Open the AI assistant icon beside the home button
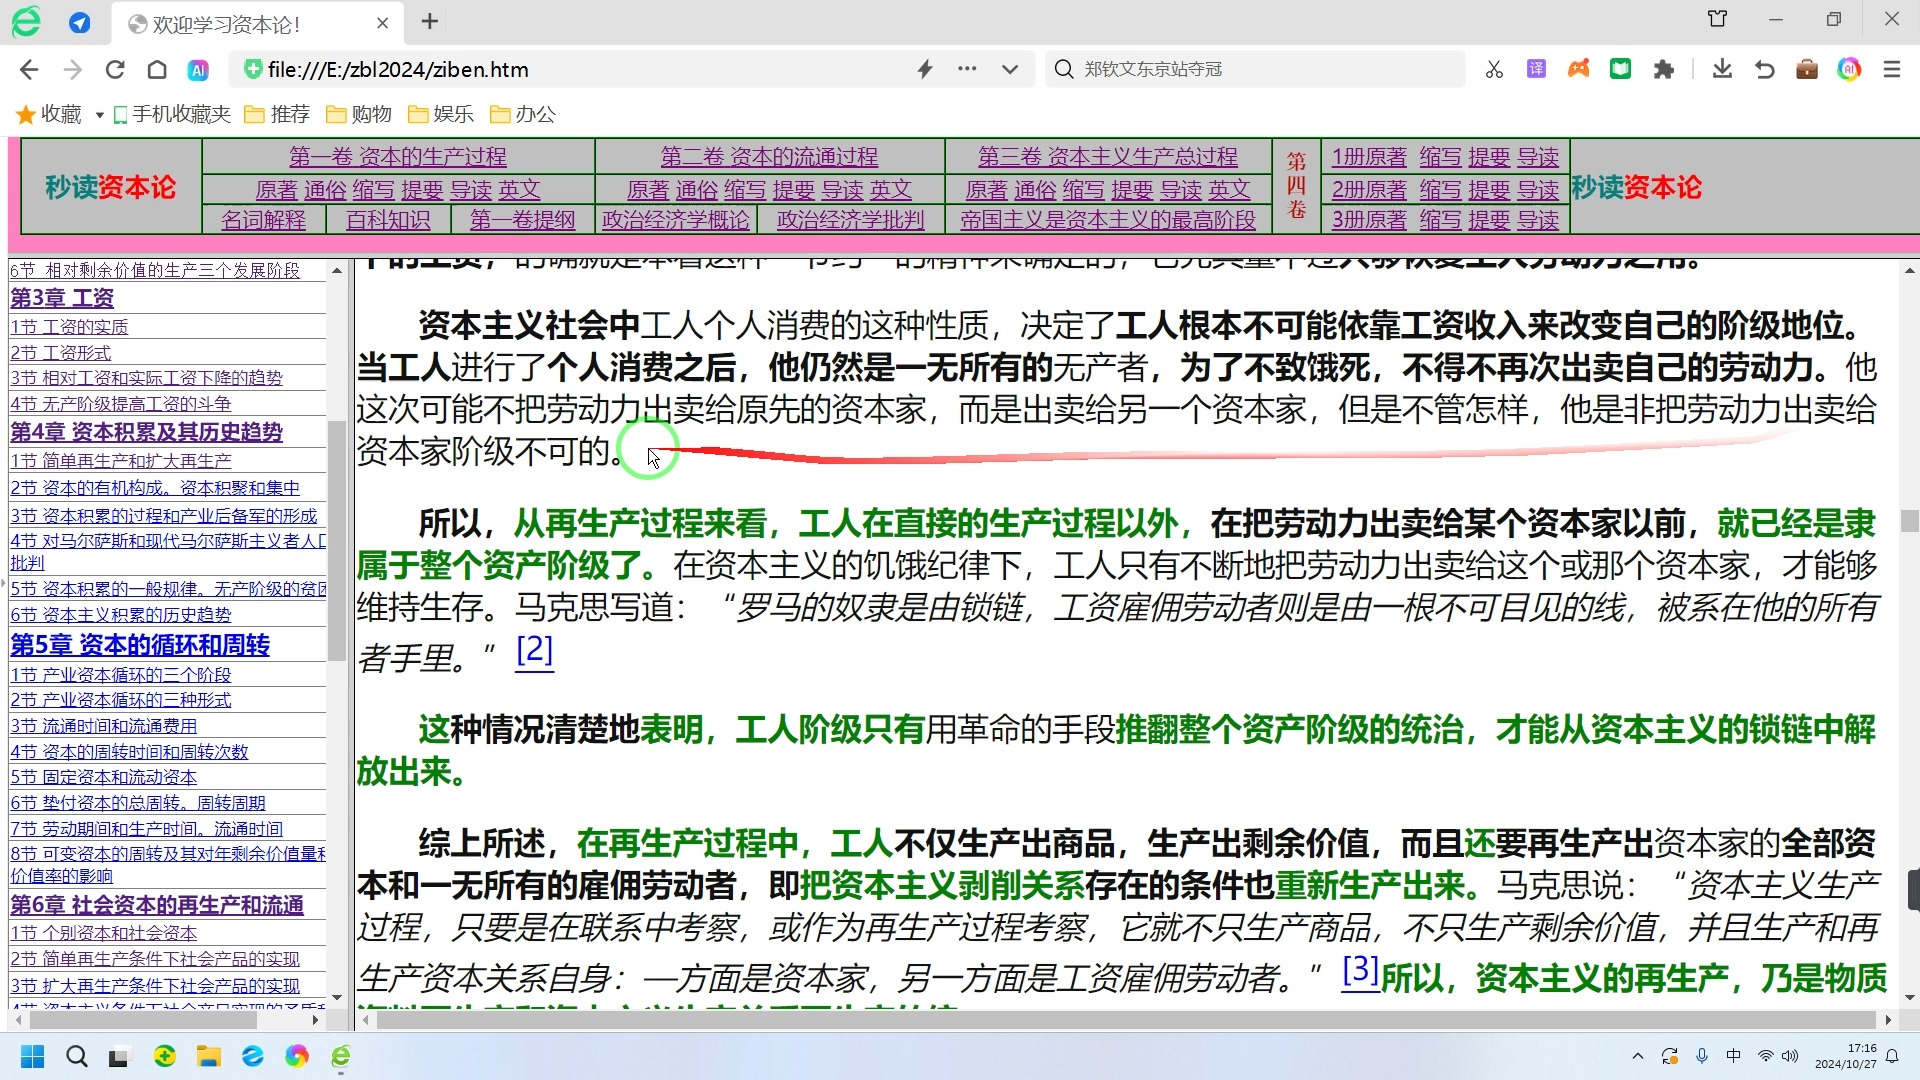 [198, 70]
